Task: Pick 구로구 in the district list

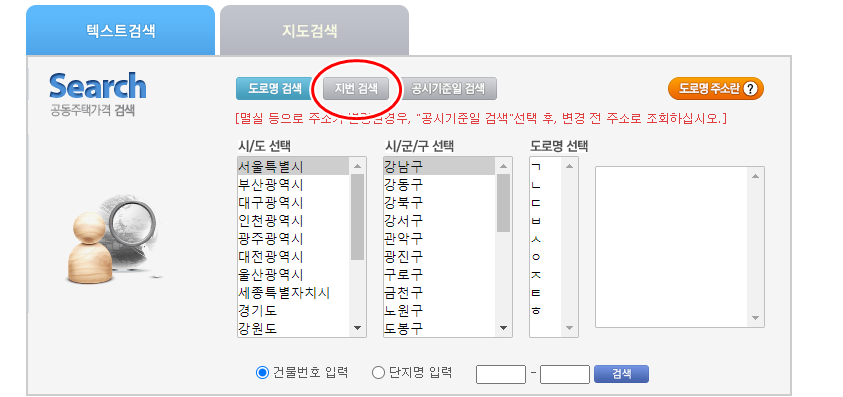Action: (440, 274)
